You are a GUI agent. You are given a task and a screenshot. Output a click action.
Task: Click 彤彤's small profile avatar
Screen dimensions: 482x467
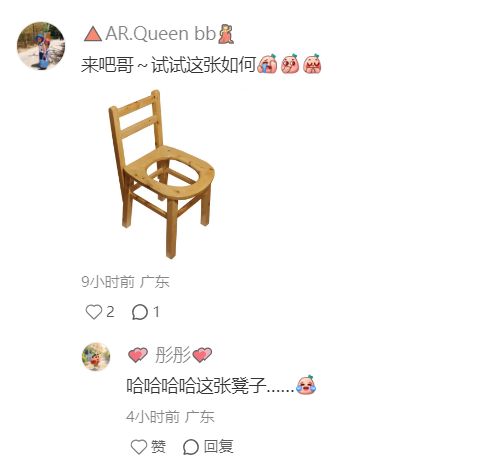[96, 356]
